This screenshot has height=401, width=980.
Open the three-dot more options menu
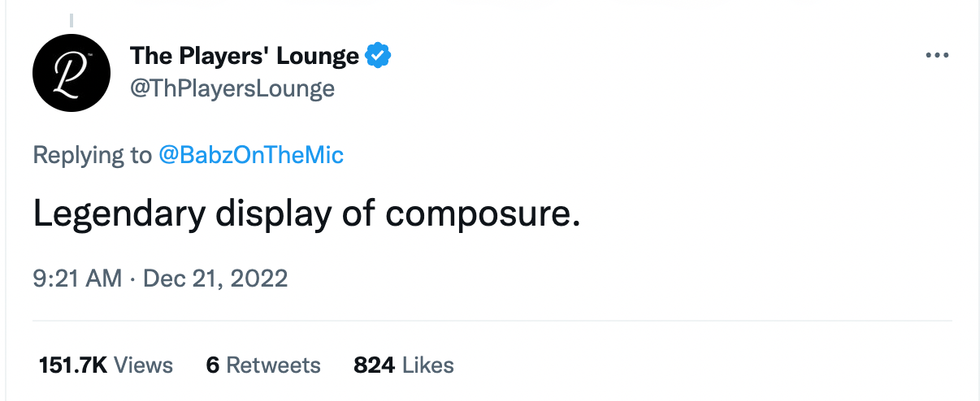click(x=936, y=56)
